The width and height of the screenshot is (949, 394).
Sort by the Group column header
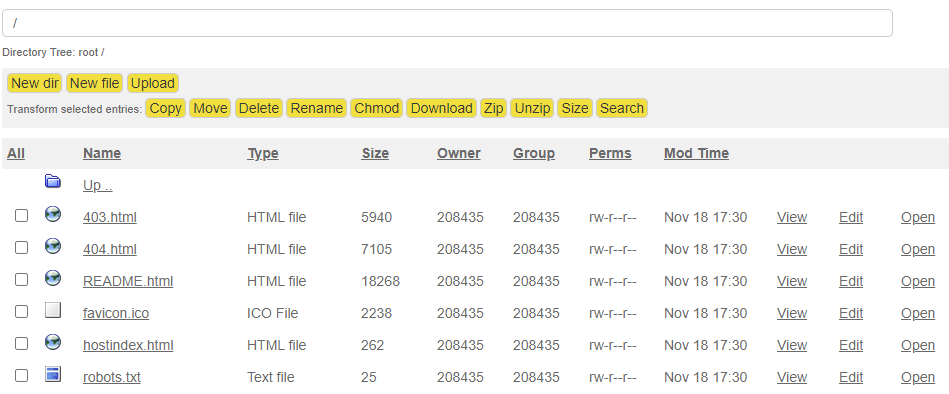click(534, 154)
